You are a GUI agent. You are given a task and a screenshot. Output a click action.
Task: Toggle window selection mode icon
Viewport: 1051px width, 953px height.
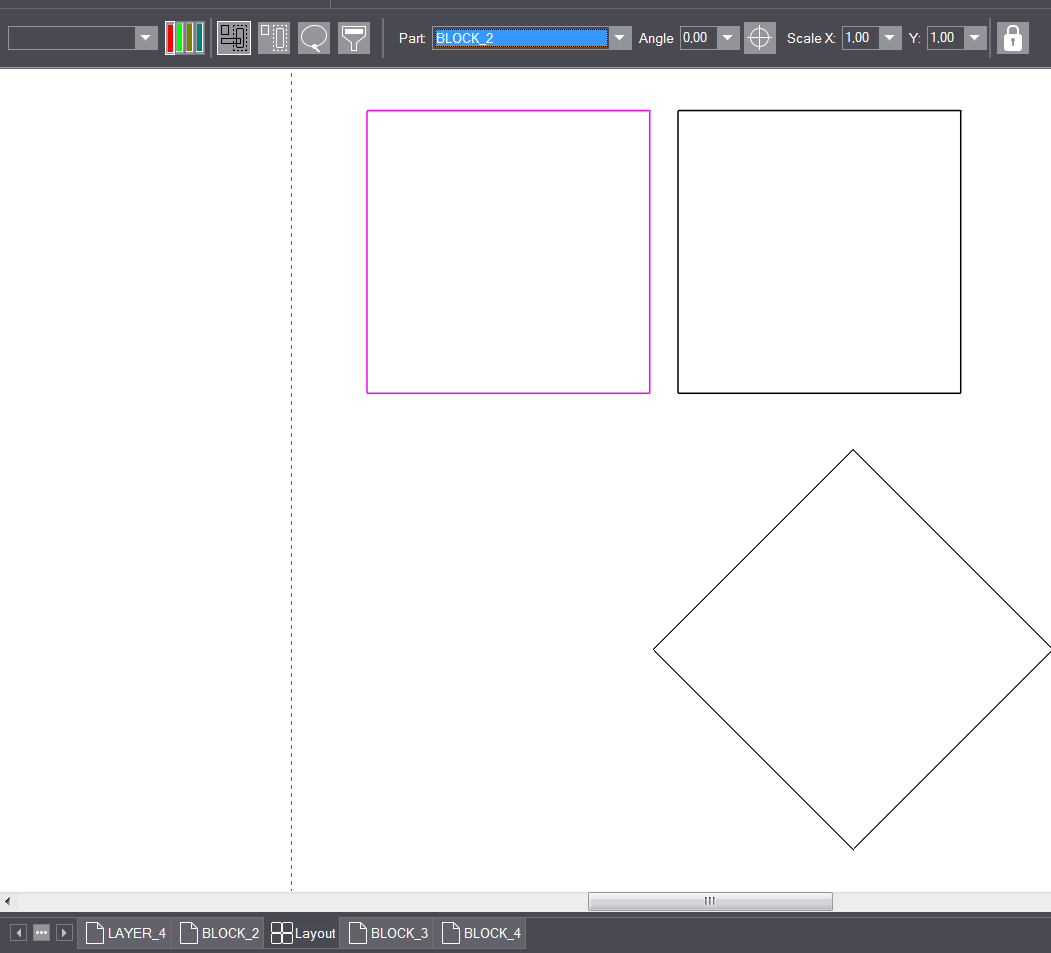click(274, 38)
